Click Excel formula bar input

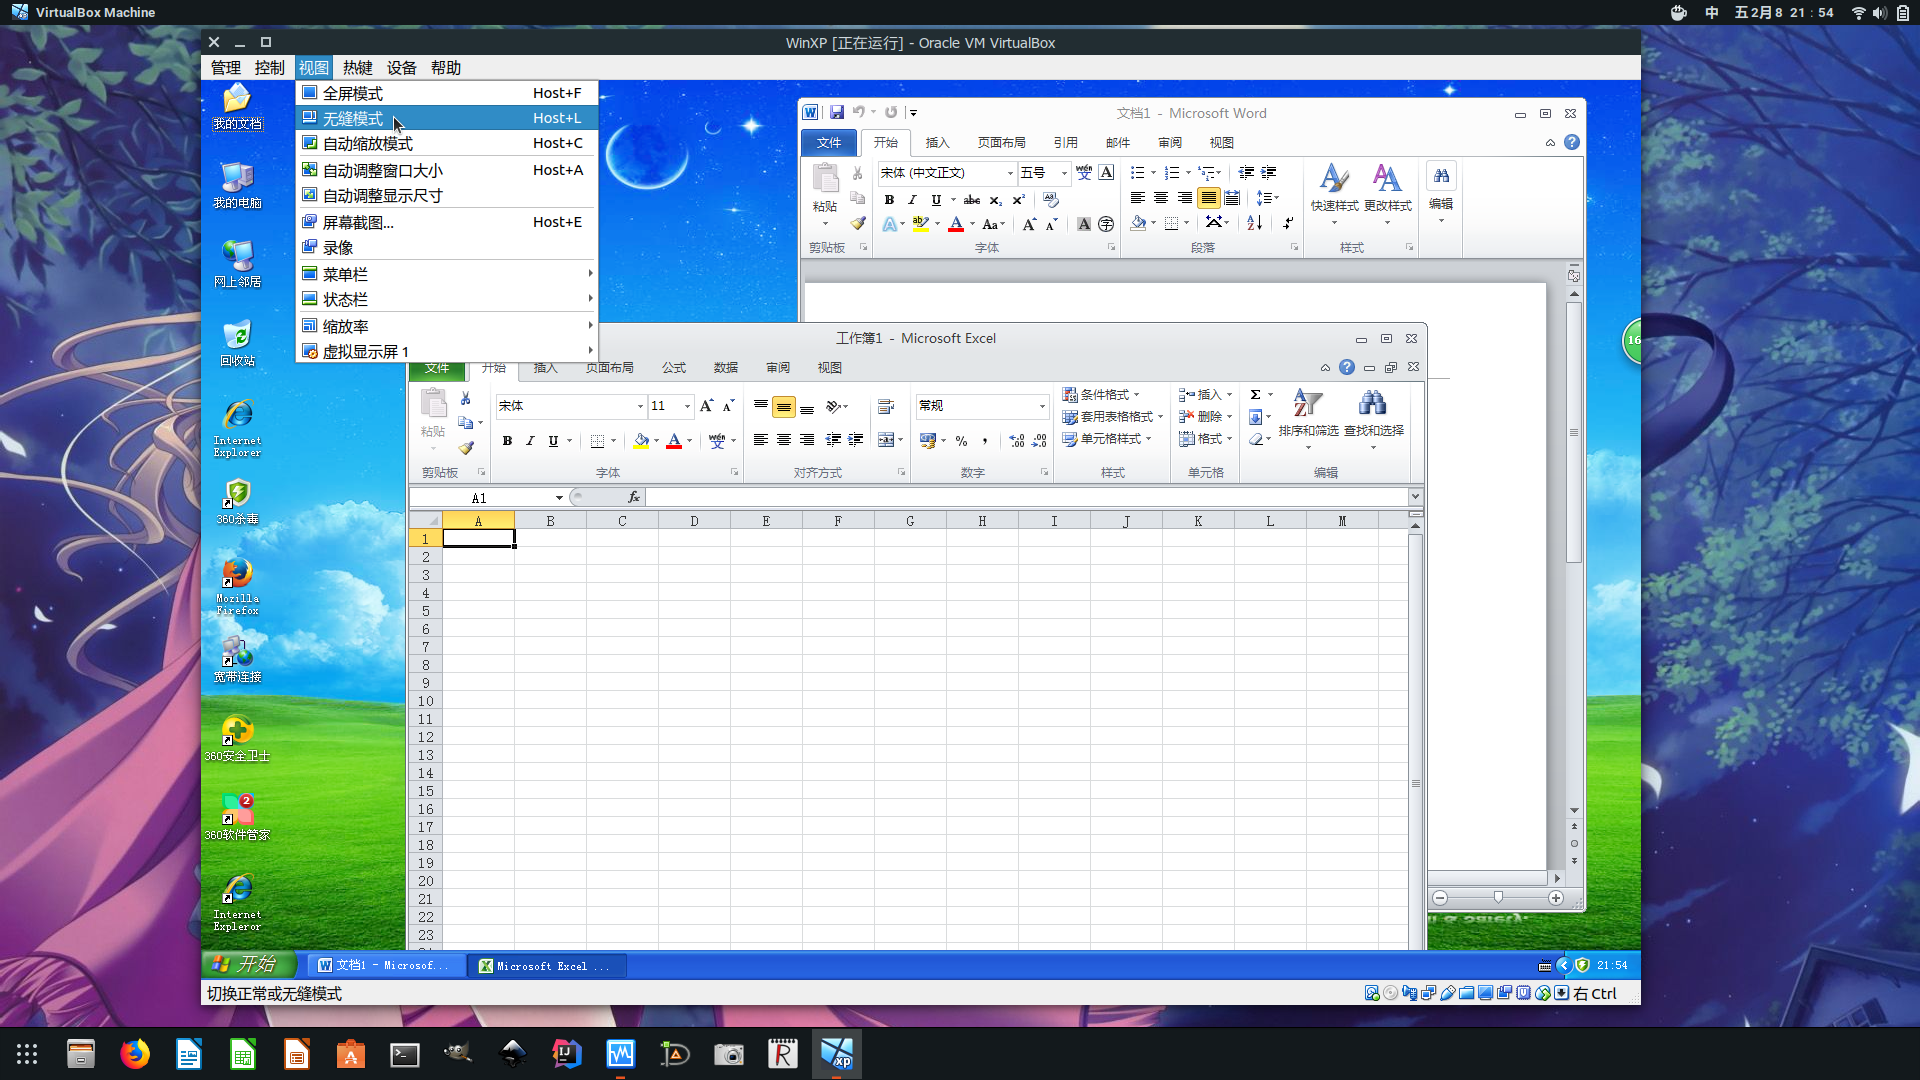pos(1027,497)
